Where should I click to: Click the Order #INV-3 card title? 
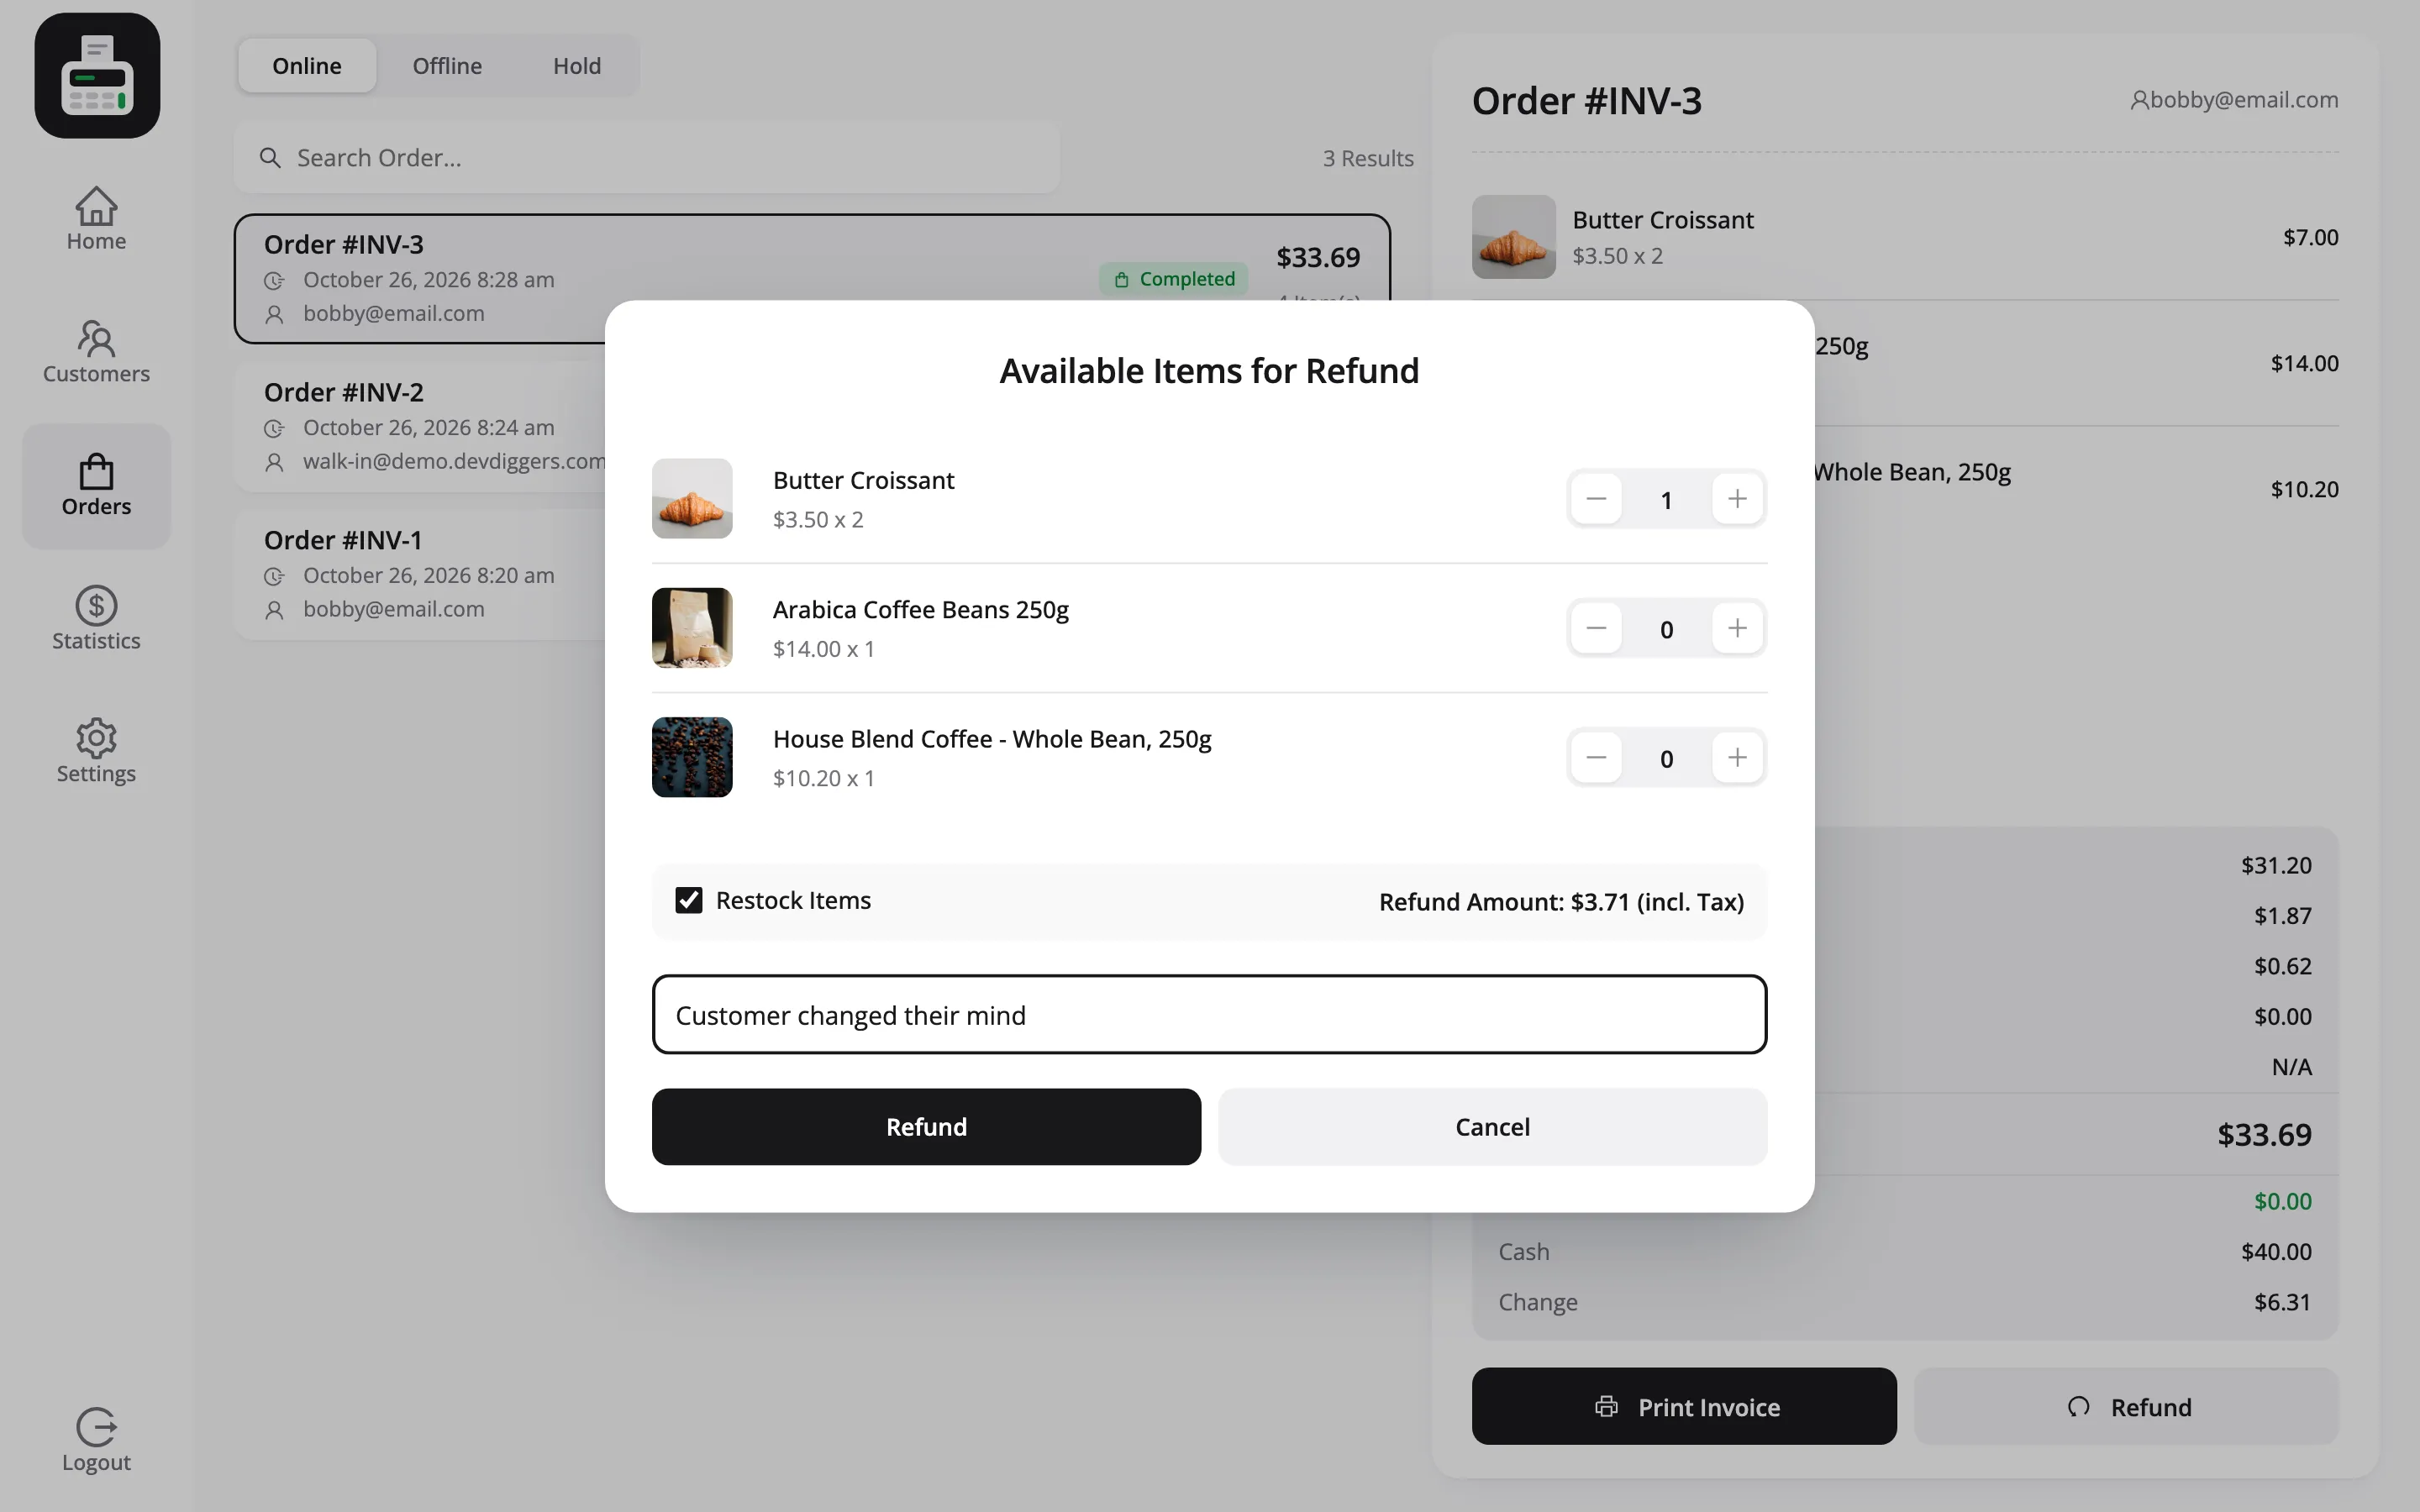(x=344, y=245)
